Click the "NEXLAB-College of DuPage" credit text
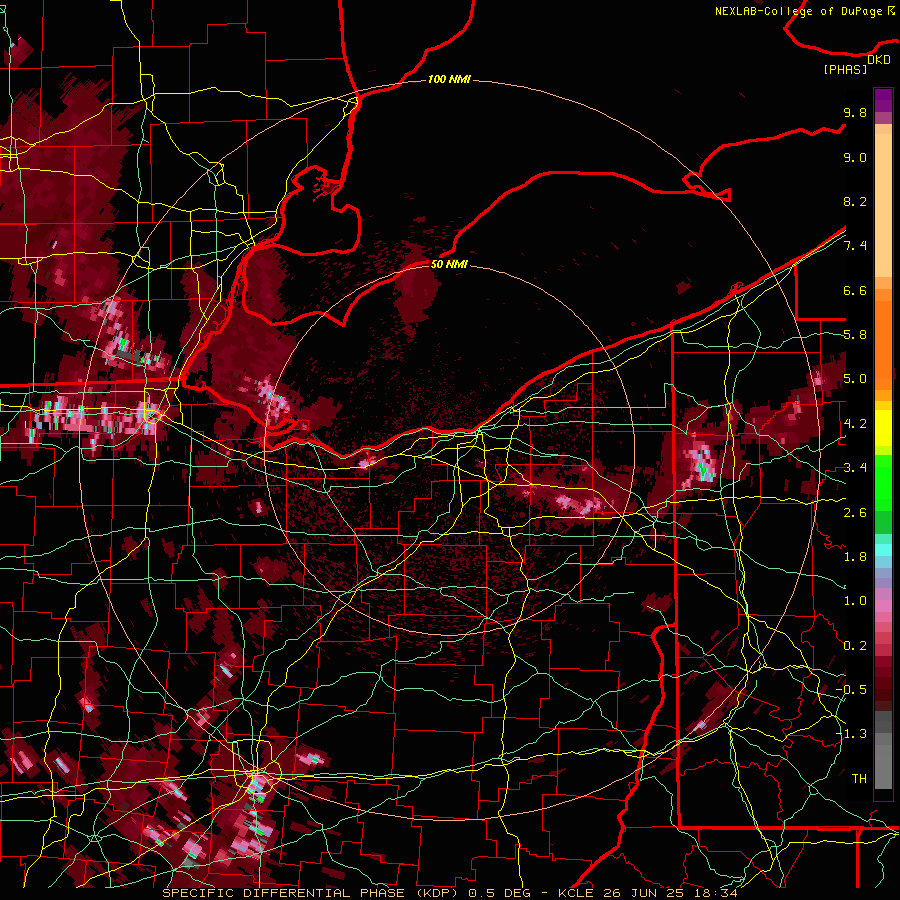Screen dimensions: 900x900 click(800, 11)
